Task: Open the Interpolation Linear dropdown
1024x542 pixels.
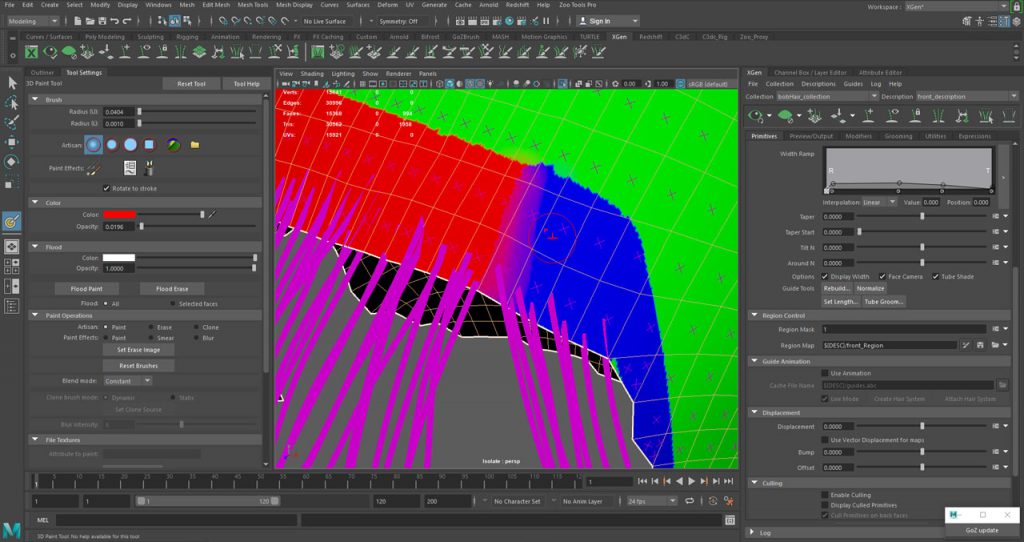Action: tap(880, 202)
